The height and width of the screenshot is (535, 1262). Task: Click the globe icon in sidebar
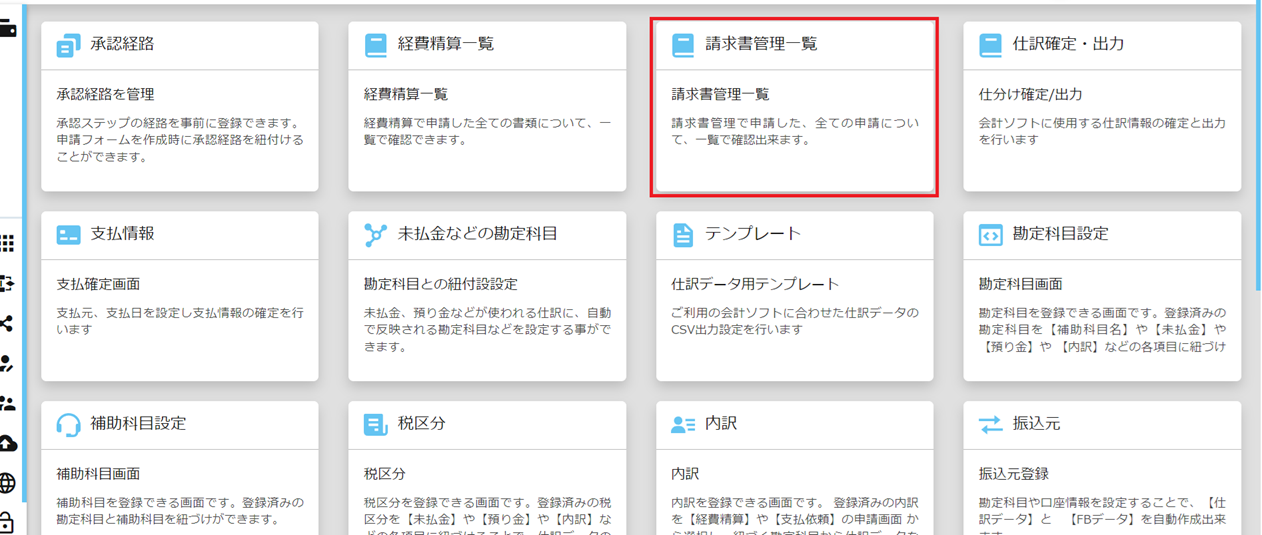7,484
